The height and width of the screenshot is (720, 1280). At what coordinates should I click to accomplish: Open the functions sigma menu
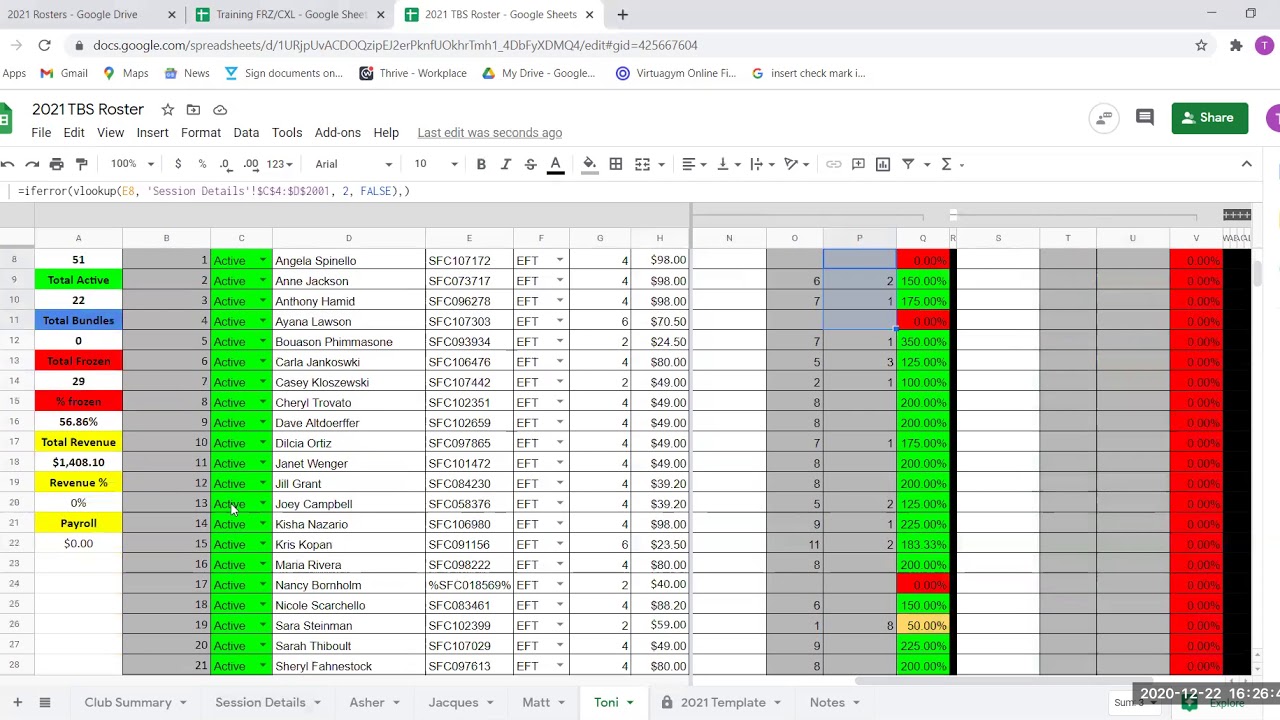coord(946,164)
